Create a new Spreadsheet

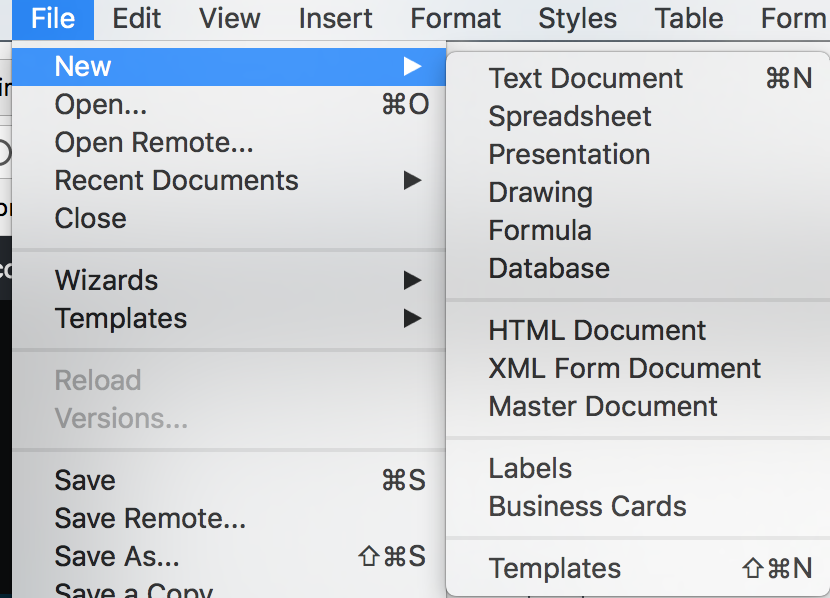pos(638,117)
